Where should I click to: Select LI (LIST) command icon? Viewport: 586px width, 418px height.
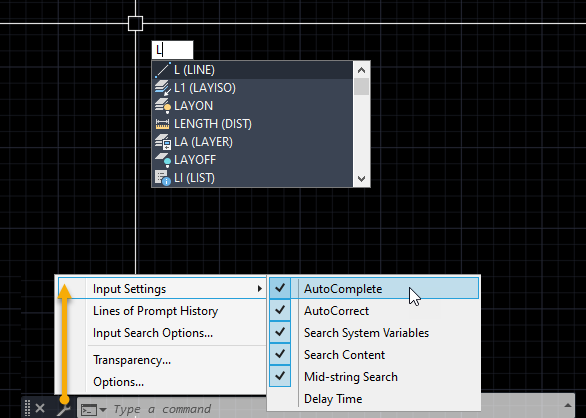click(163, 178)
